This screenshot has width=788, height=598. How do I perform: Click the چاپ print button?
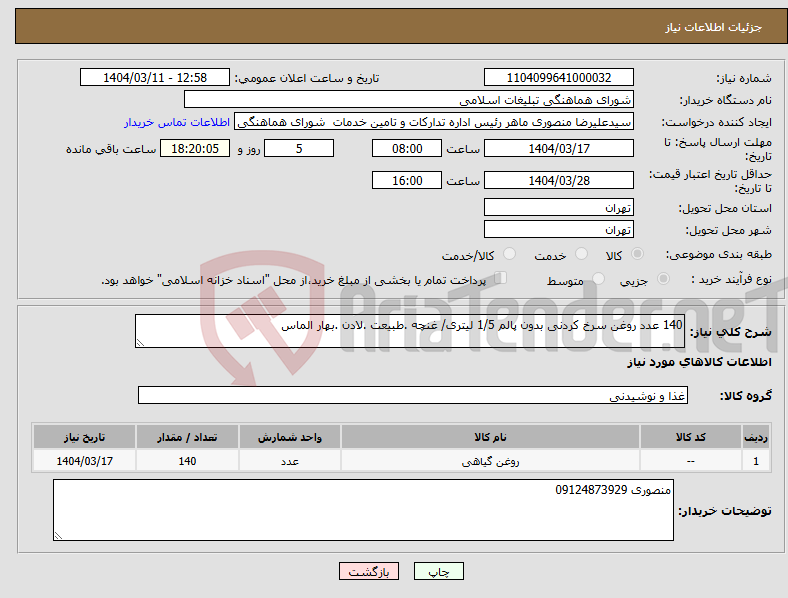coord(439,571)
